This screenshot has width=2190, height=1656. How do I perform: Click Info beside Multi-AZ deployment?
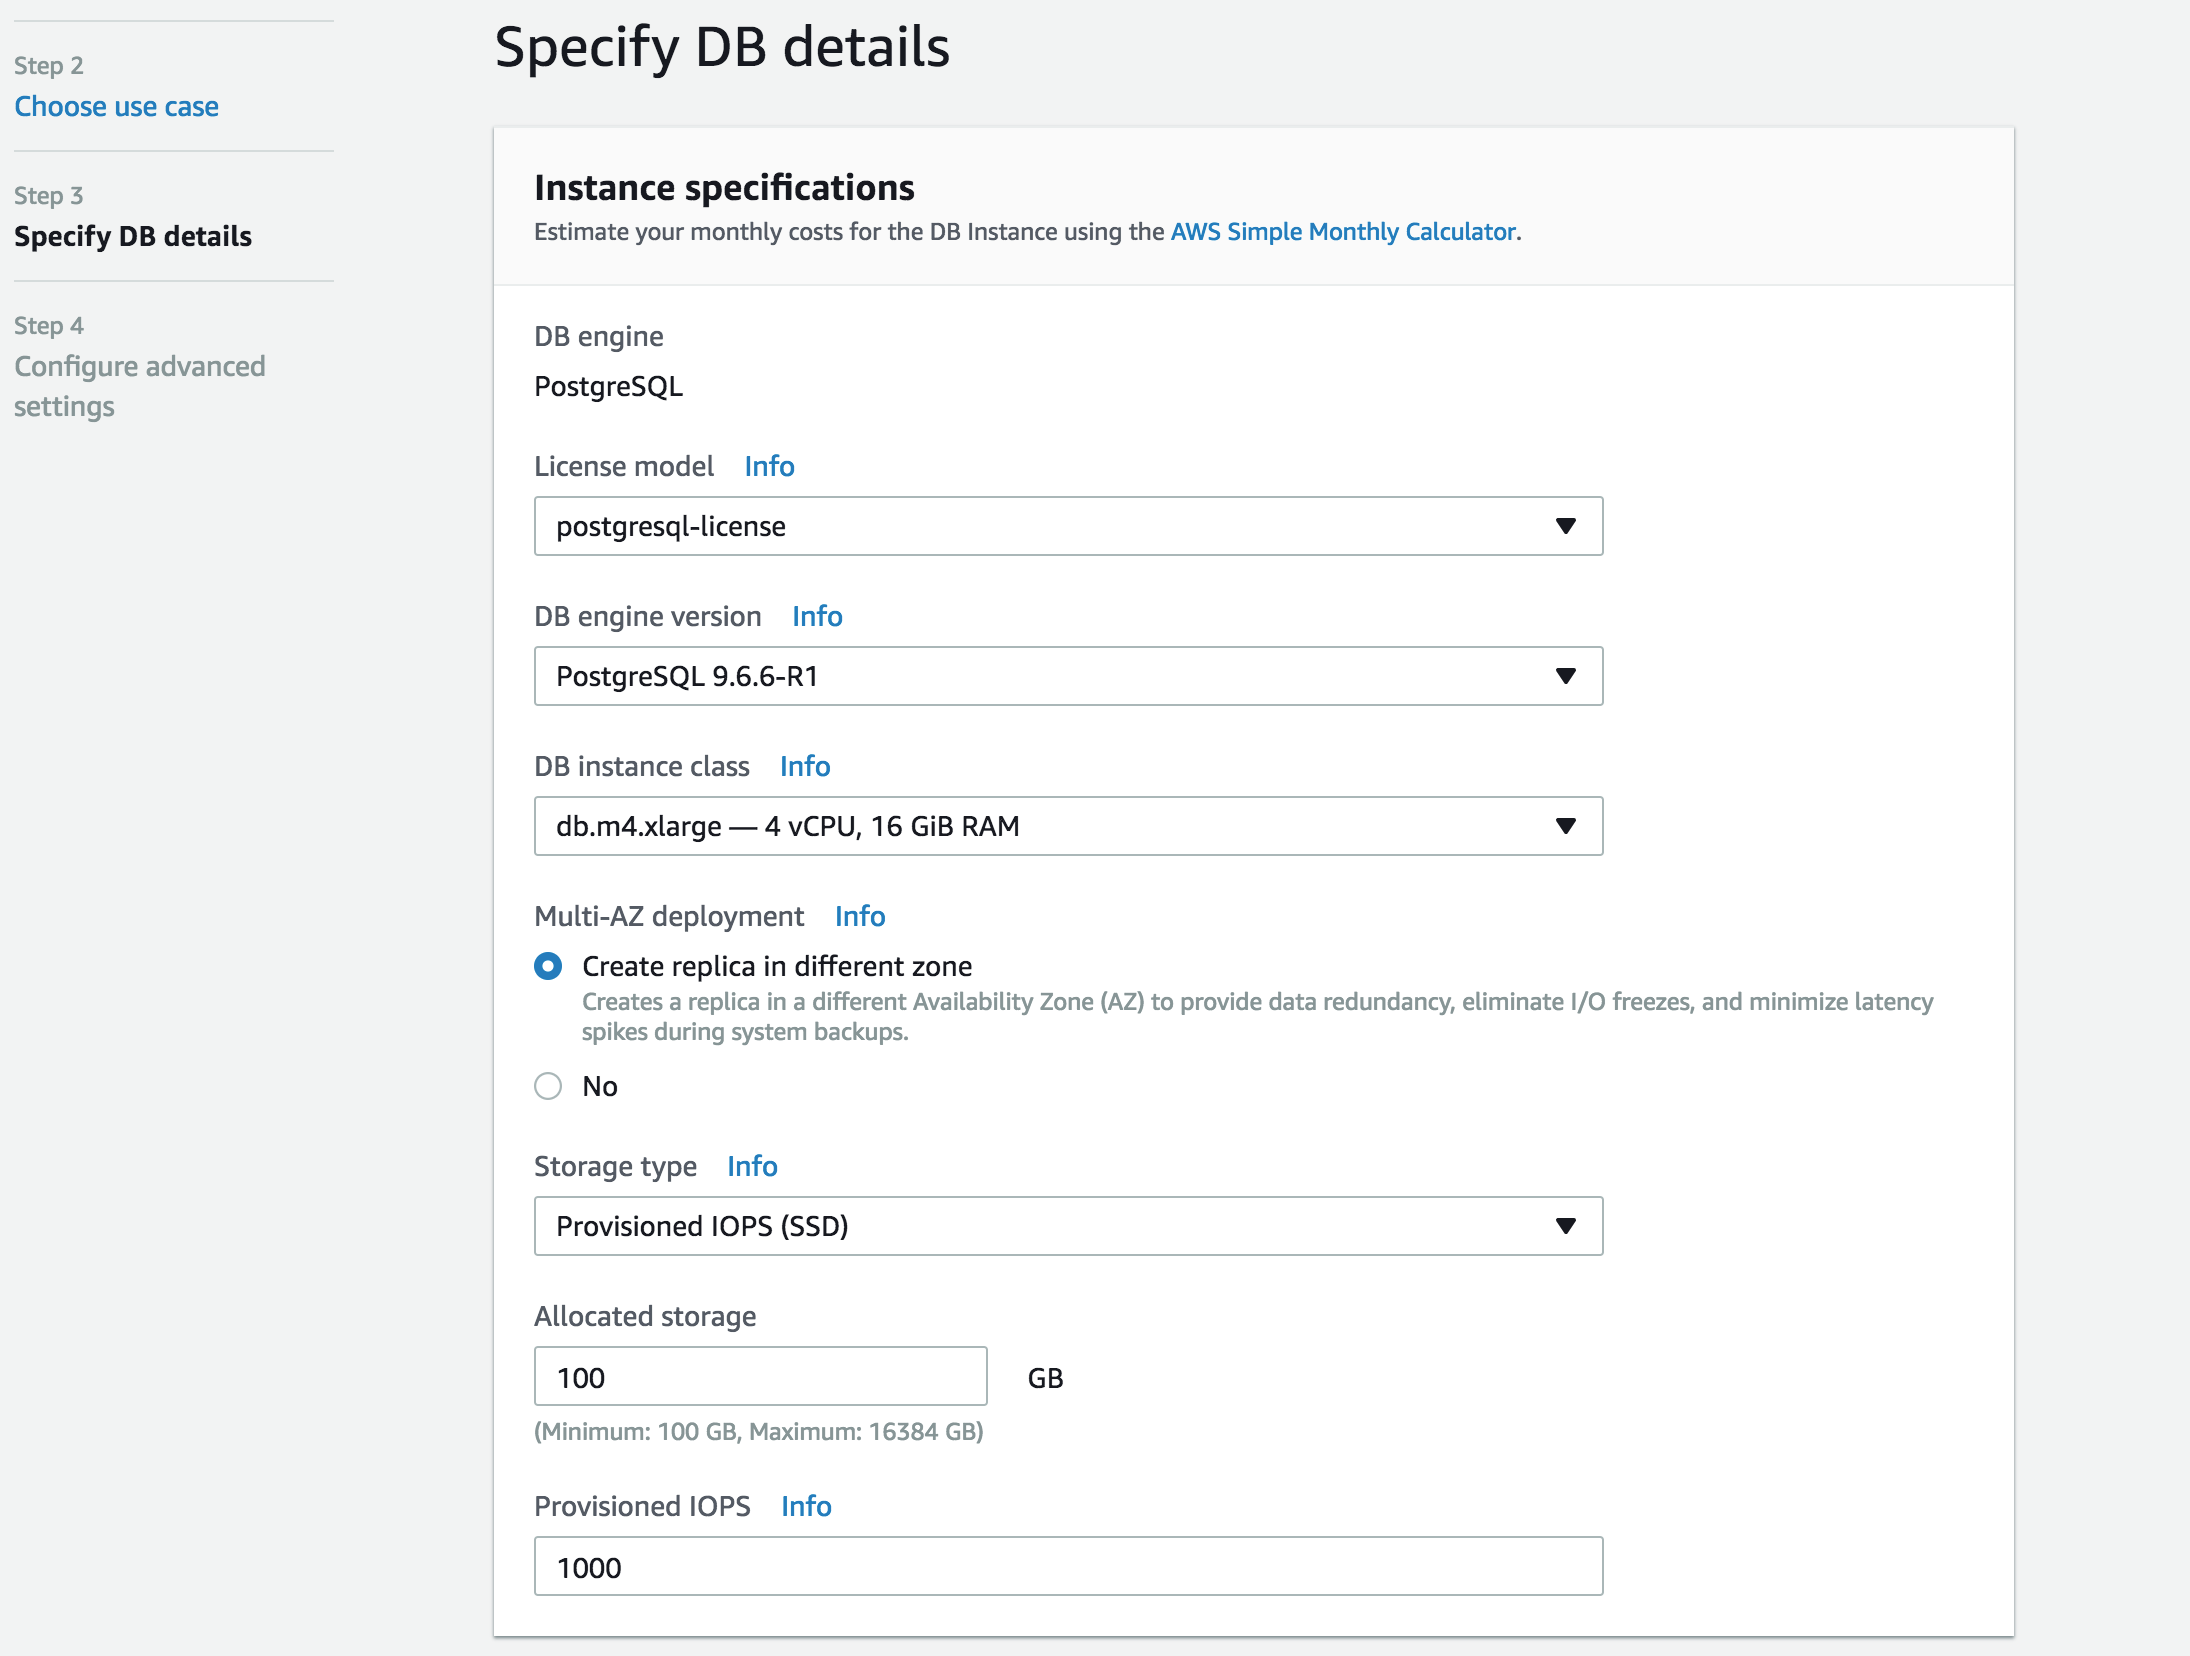pos(860,916)
